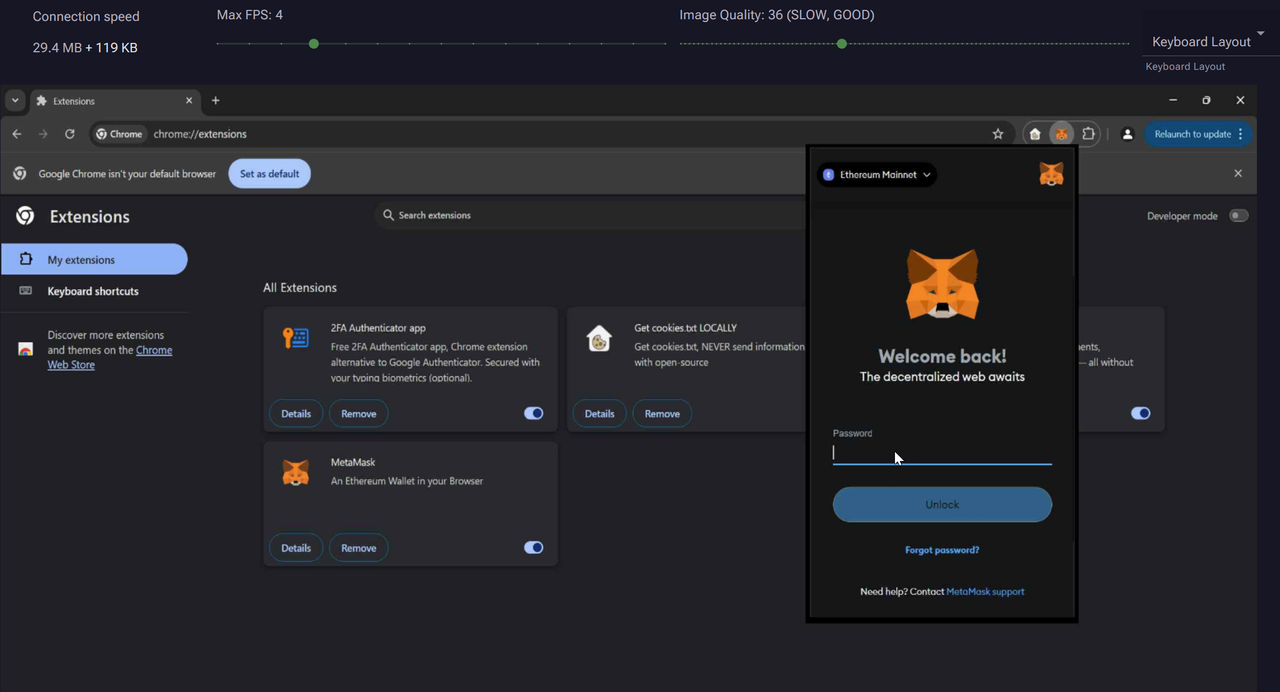Viewport: 1280px width, 692px height.
Task: Reload the page with the refresh icon
Action: pyautogui.click(x=70, y=134)
